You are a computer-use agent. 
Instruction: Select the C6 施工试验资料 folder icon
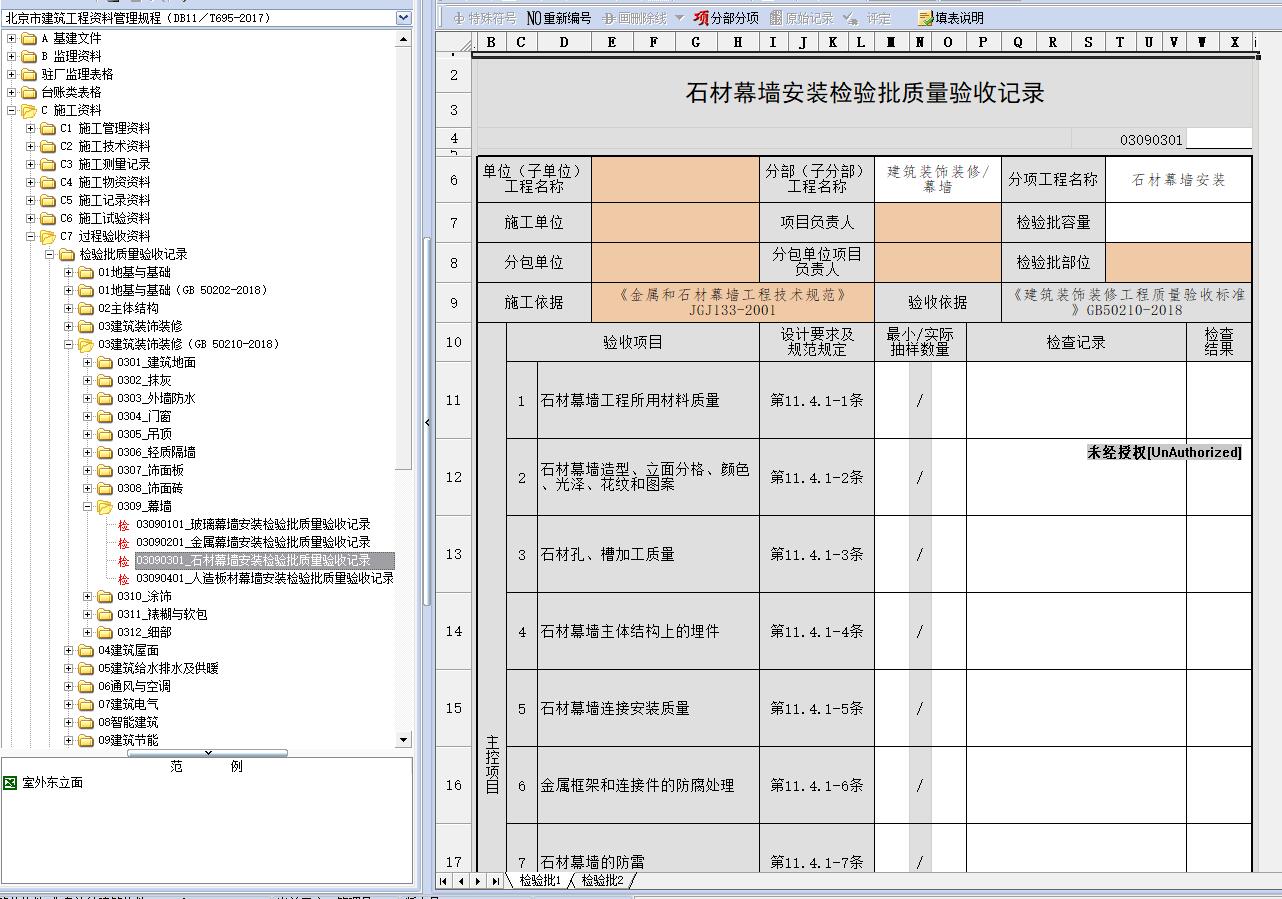[x=48, y=218]
